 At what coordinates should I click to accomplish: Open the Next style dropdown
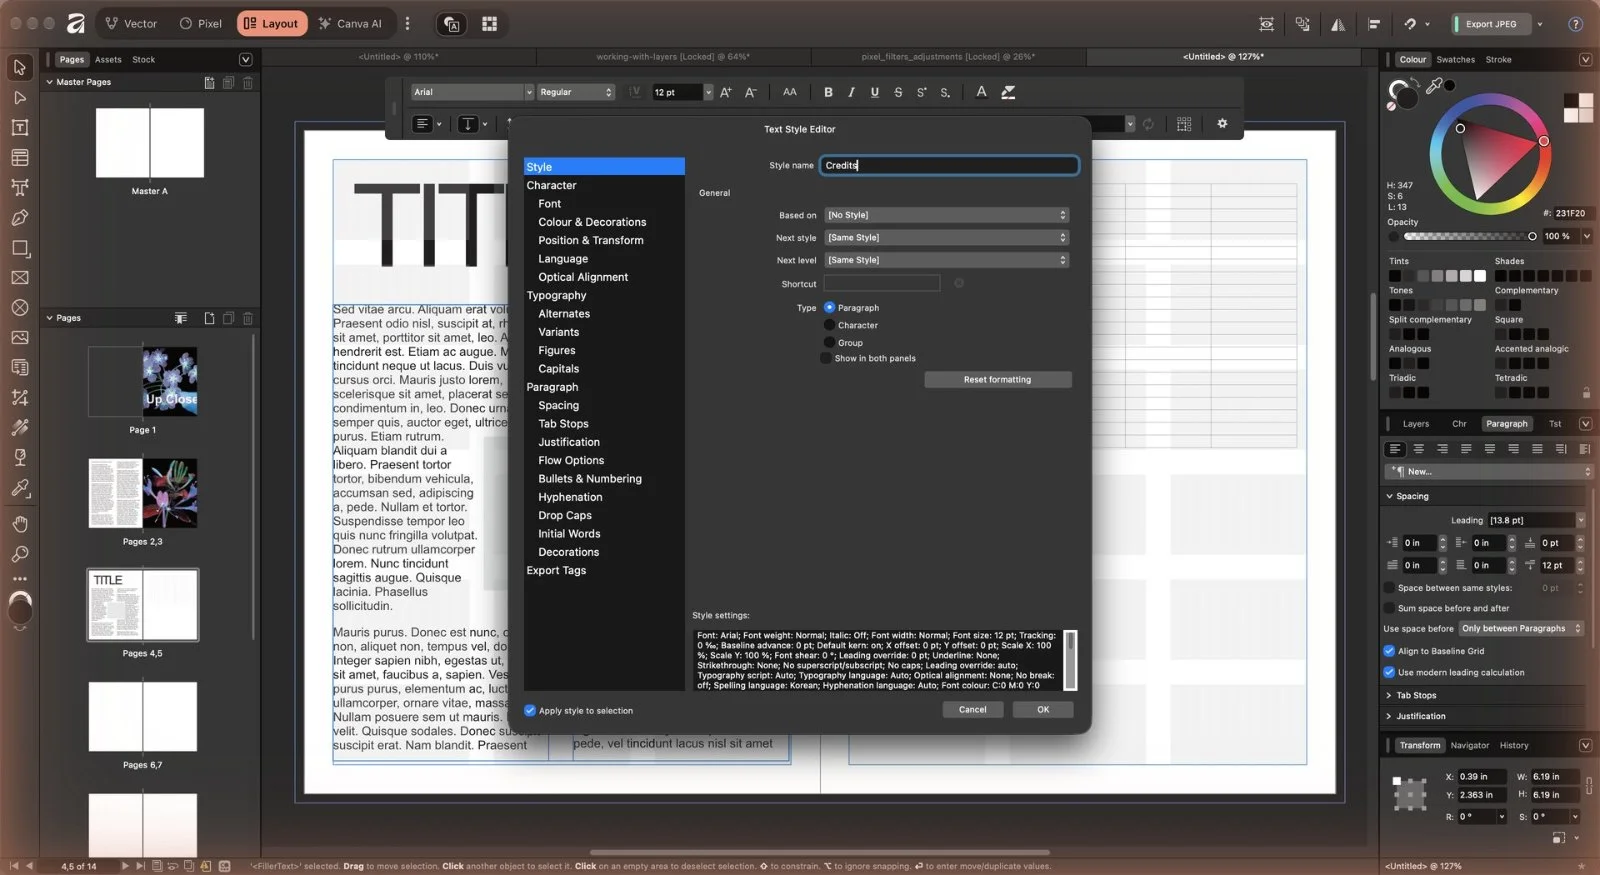[x=947, y=238]
